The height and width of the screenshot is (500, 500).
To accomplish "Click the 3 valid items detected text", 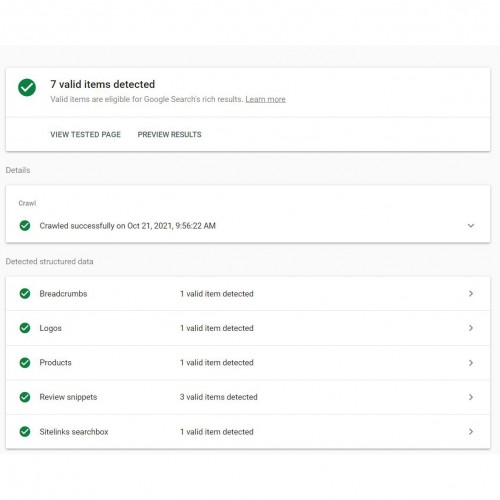I will pos(219,397).
